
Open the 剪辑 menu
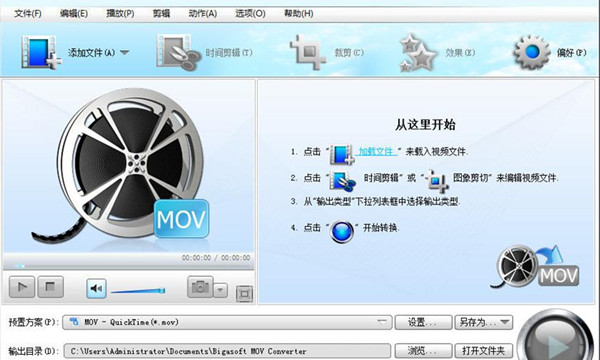tap(161, 13)
